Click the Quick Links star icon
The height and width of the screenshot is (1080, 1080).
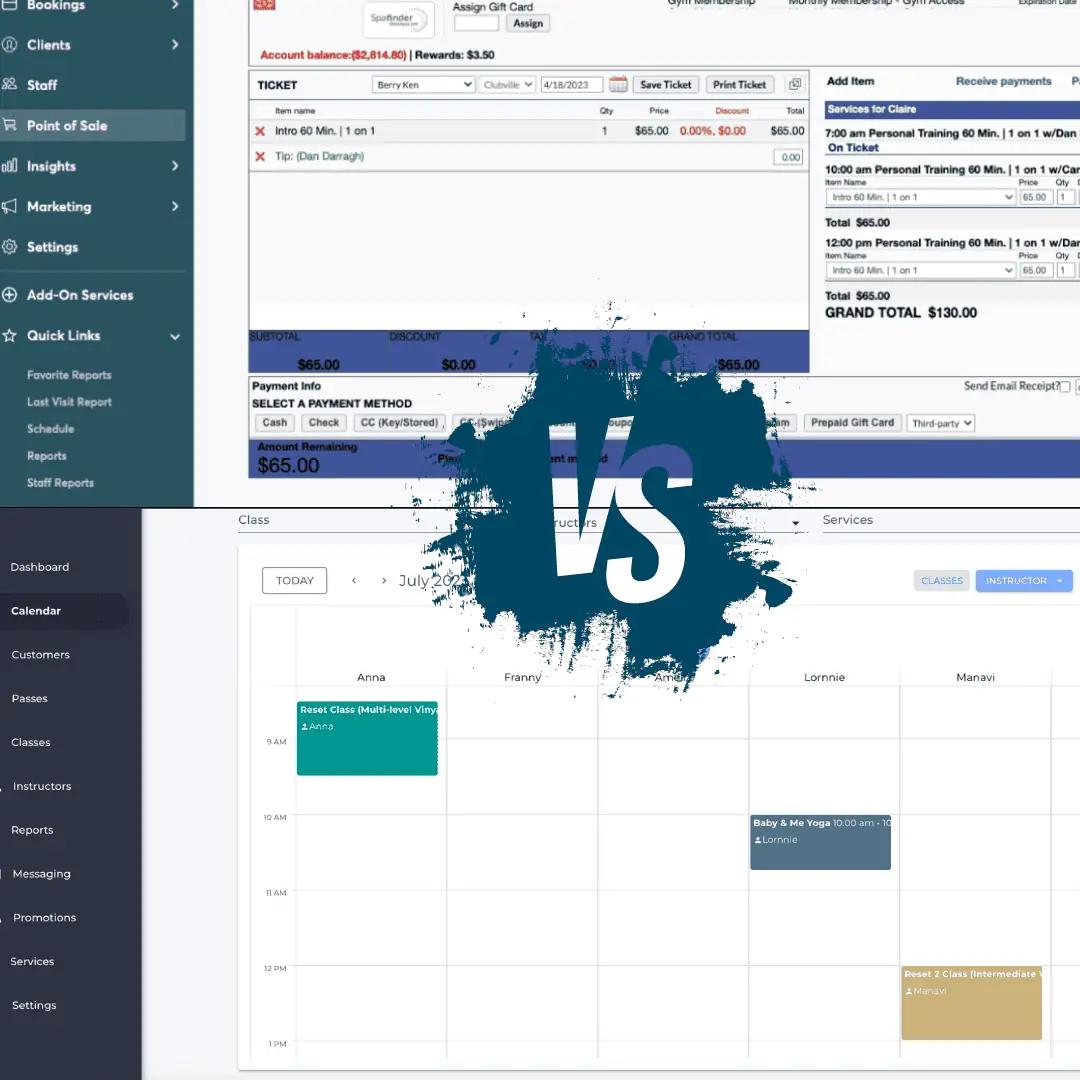pos(10,335)
